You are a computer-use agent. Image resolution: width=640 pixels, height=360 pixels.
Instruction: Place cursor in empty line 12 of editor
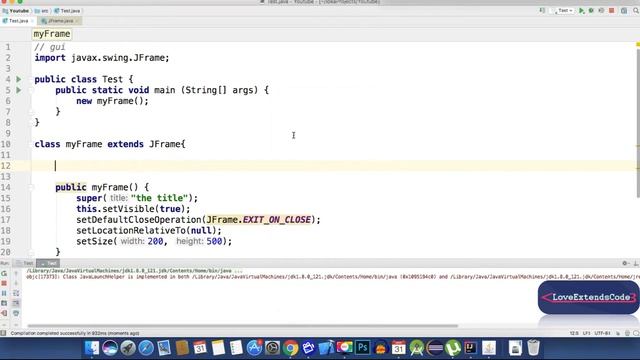pyautogui.click(x=335, y=166)
